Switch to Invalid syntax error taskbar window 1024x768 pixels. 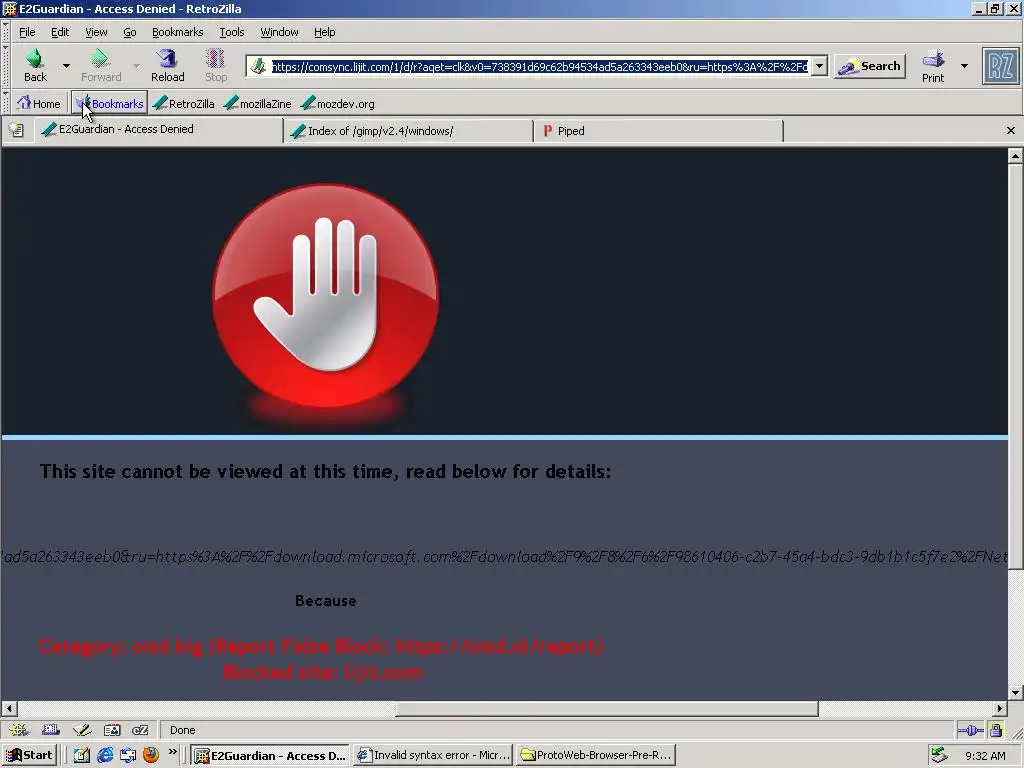433,756
